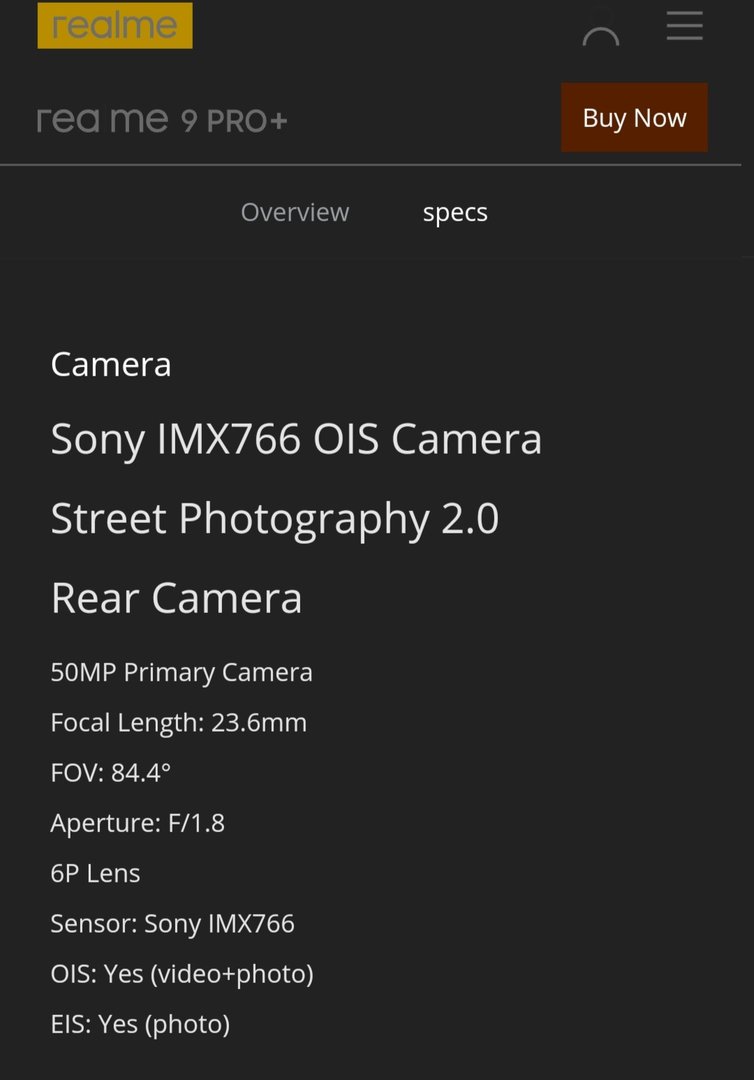Click the divider line below product header
754x1080 pixels.
coord(370,164)
